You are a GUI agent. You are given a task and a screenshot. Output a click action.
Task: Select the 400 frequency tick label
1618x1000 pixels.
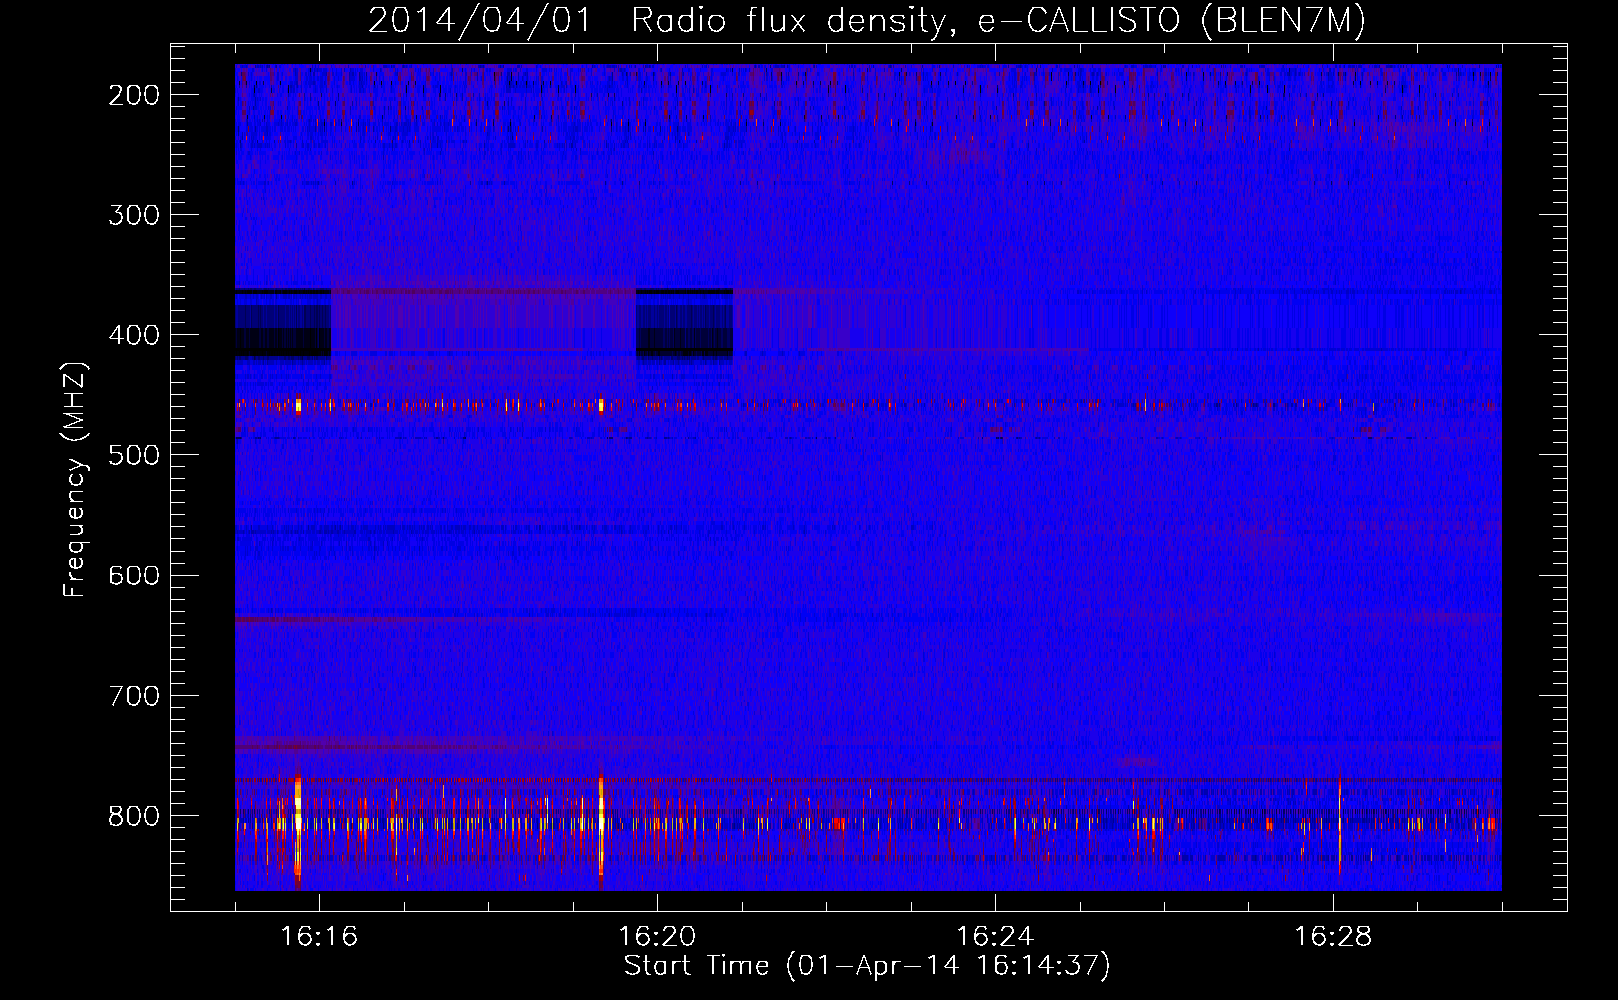tap(134, 335)
